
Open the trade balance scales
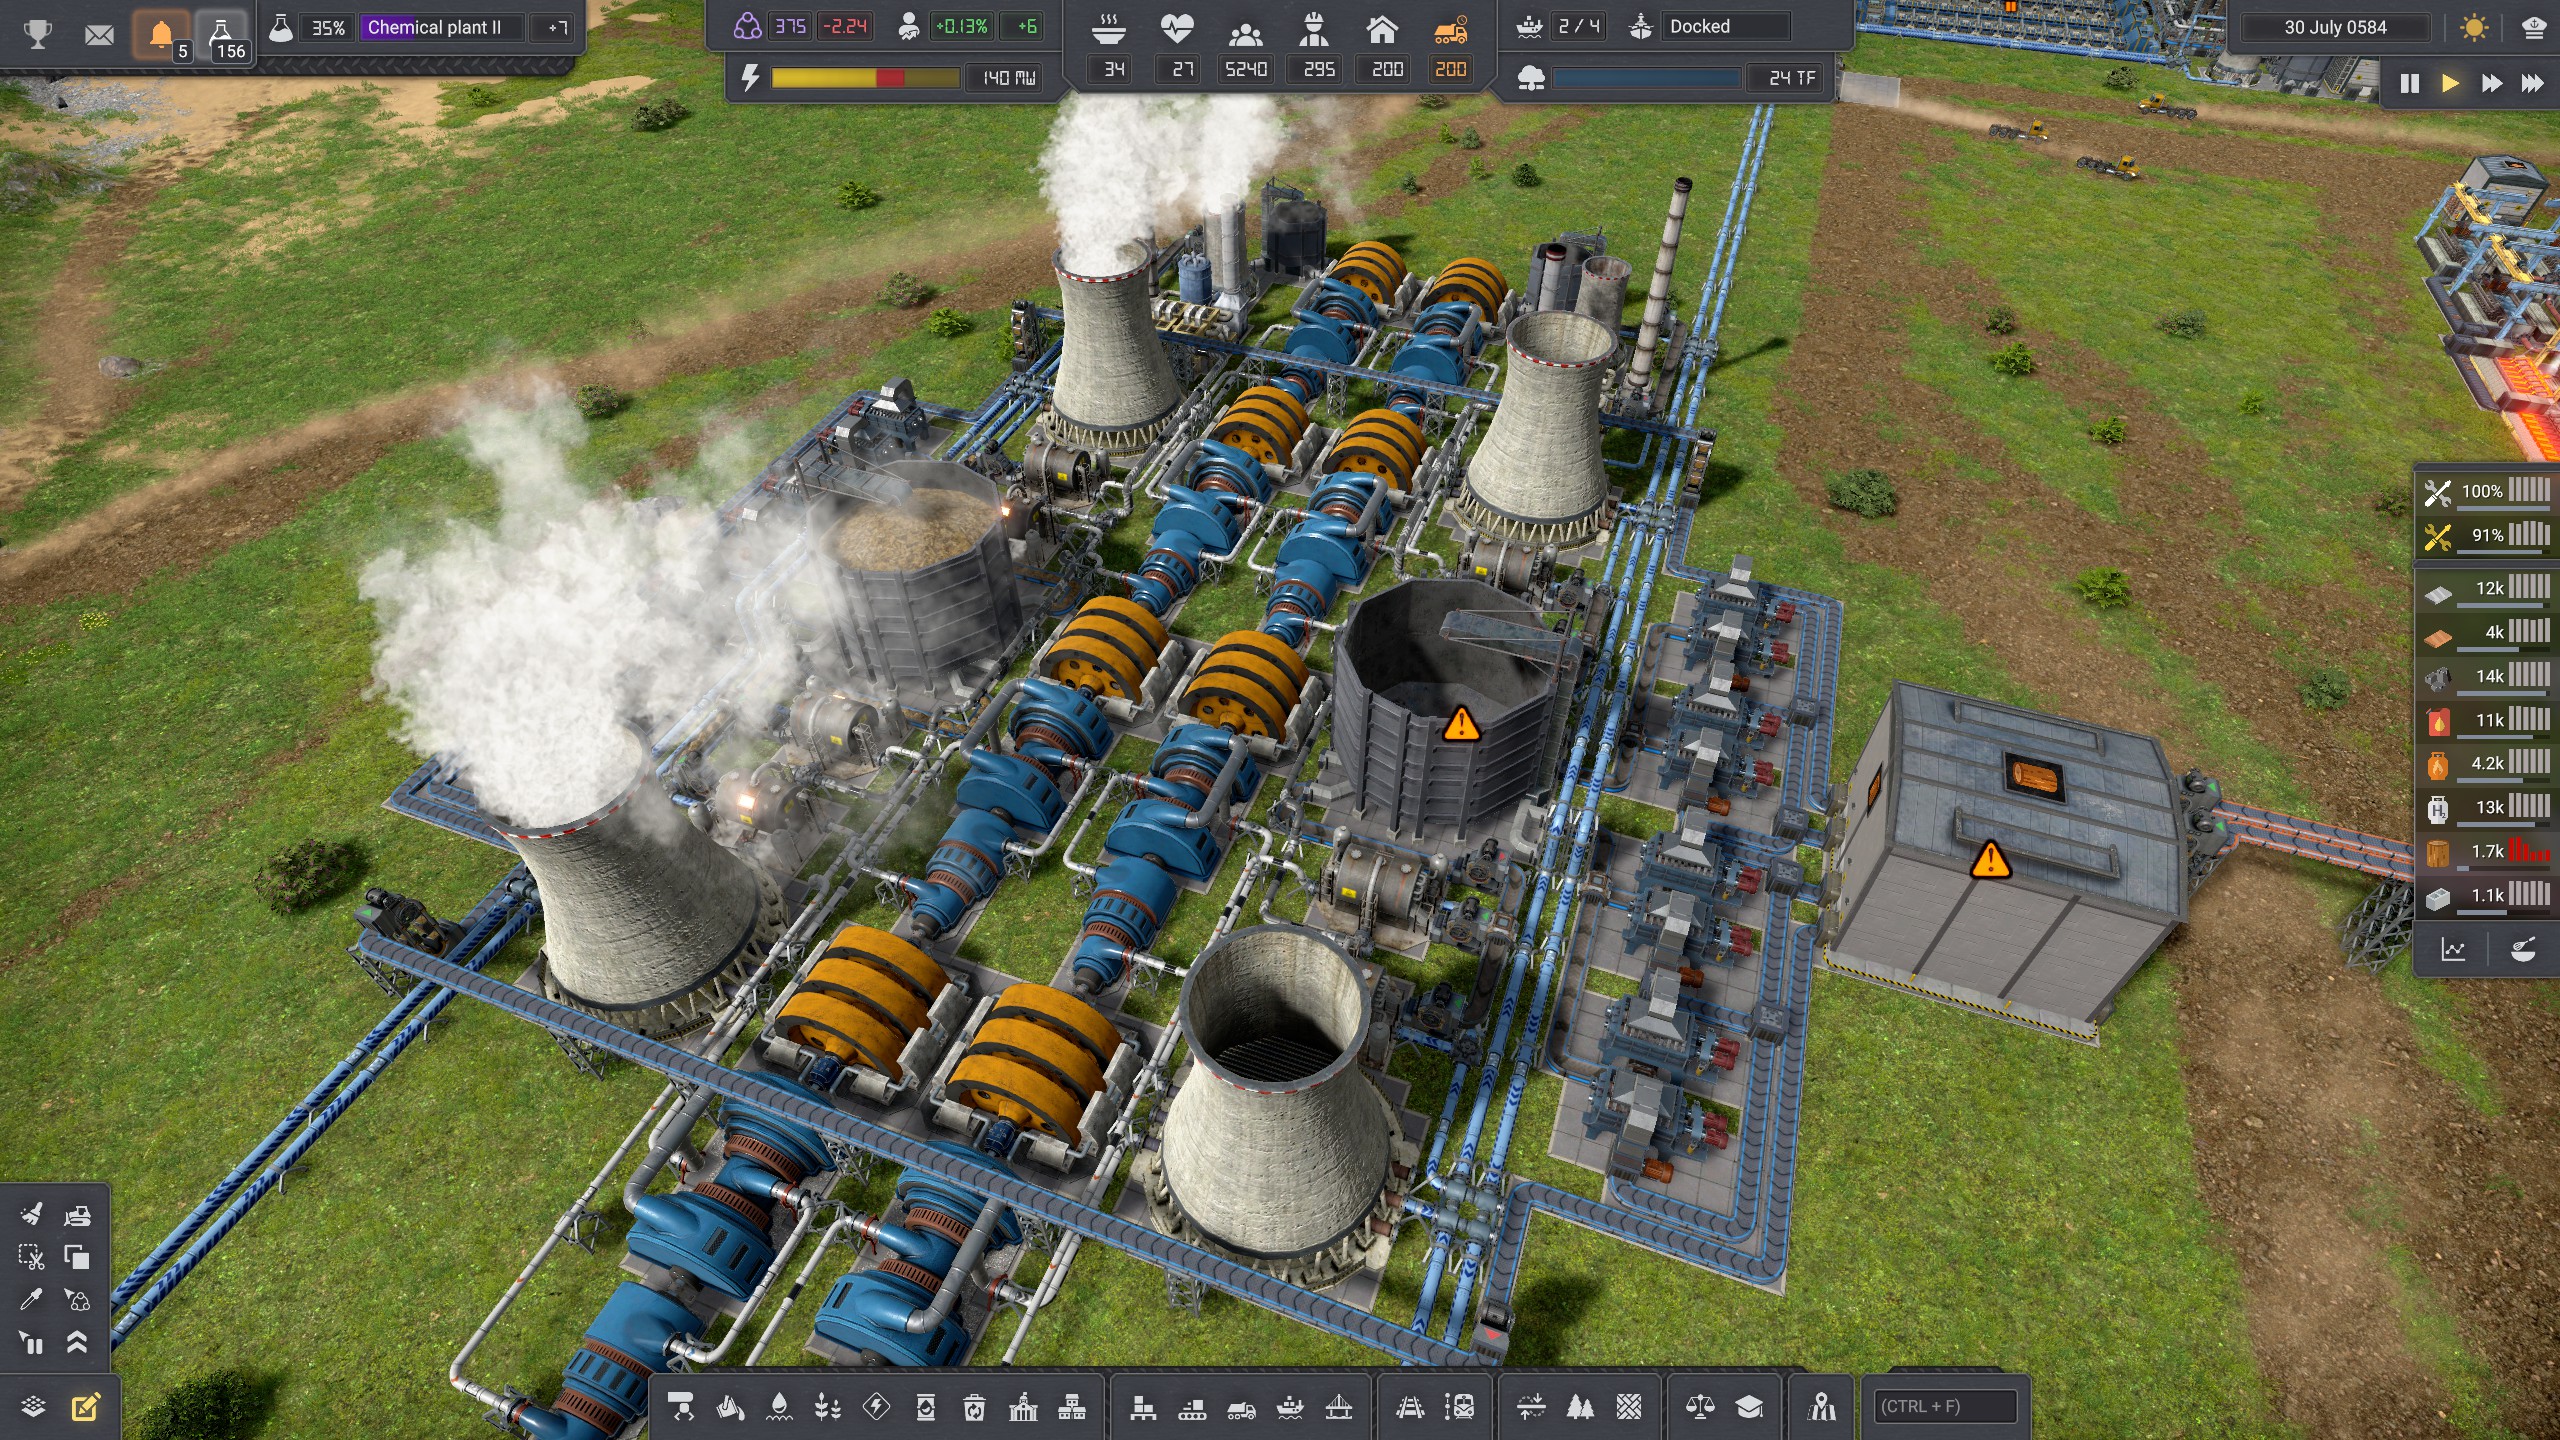(1700, 1407)
